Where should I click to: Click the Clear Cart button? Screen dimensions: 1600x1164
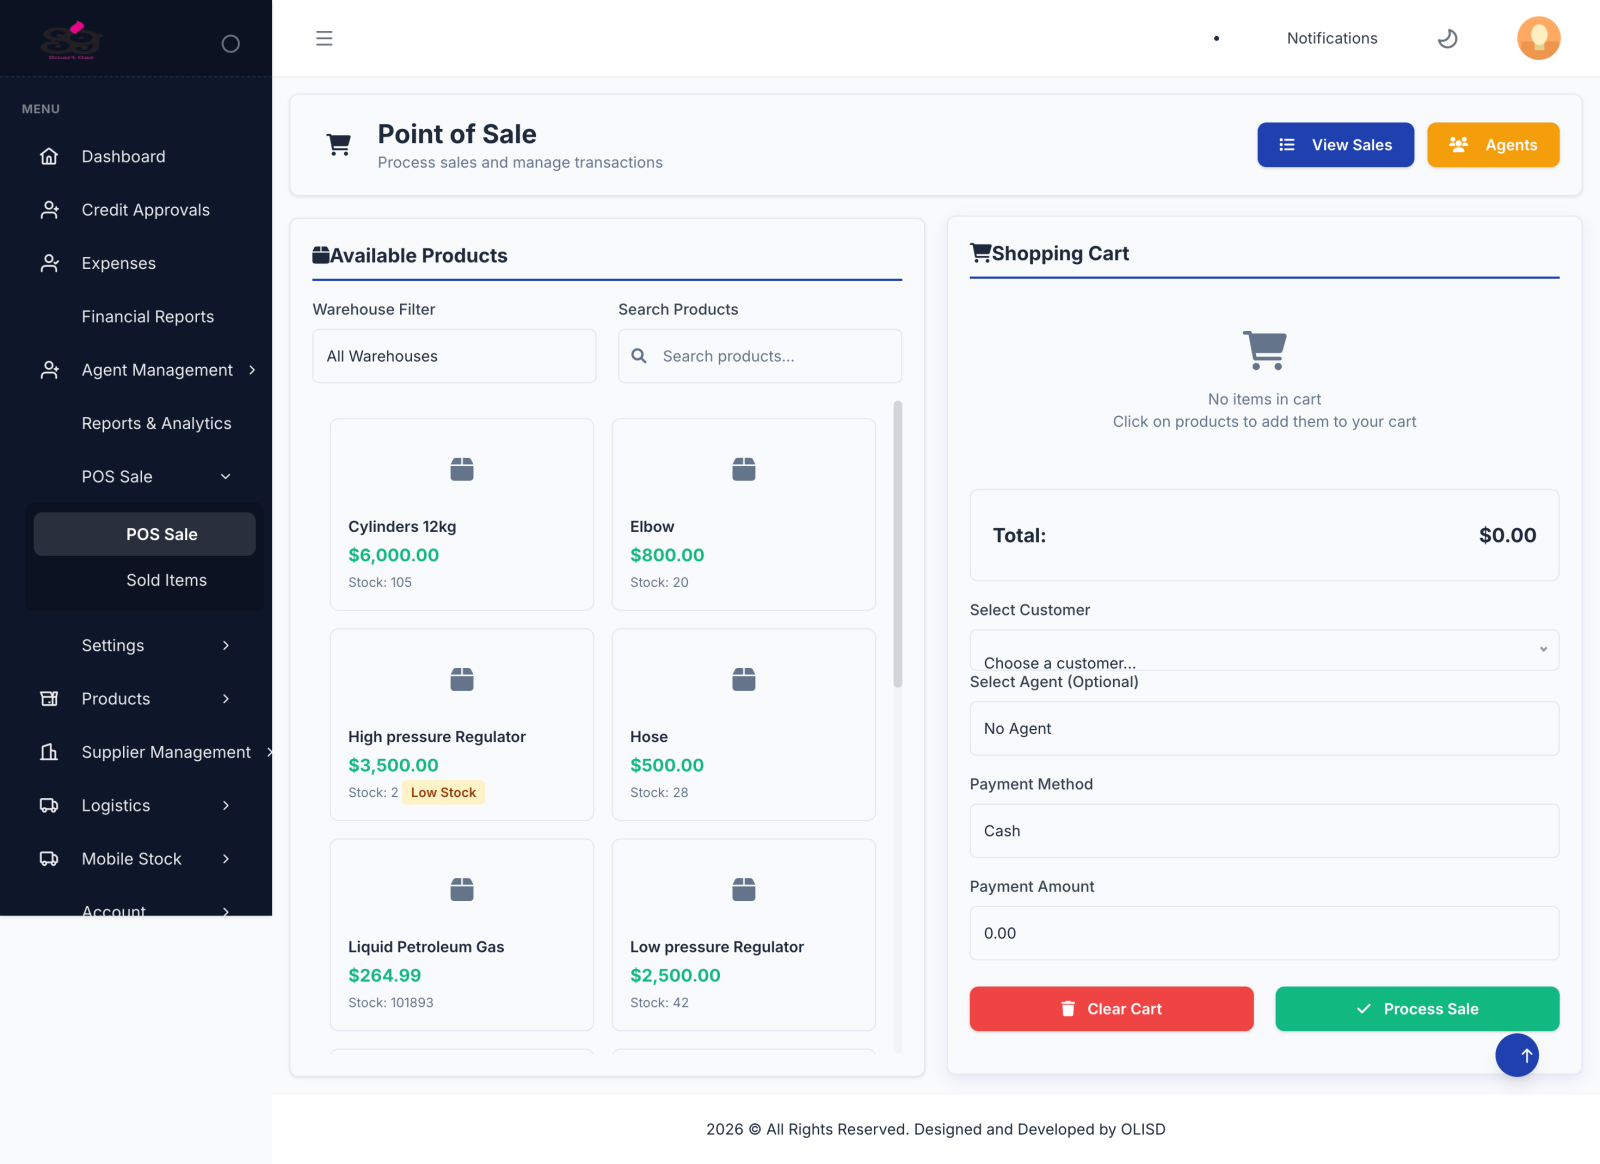click(1112, 1009)
